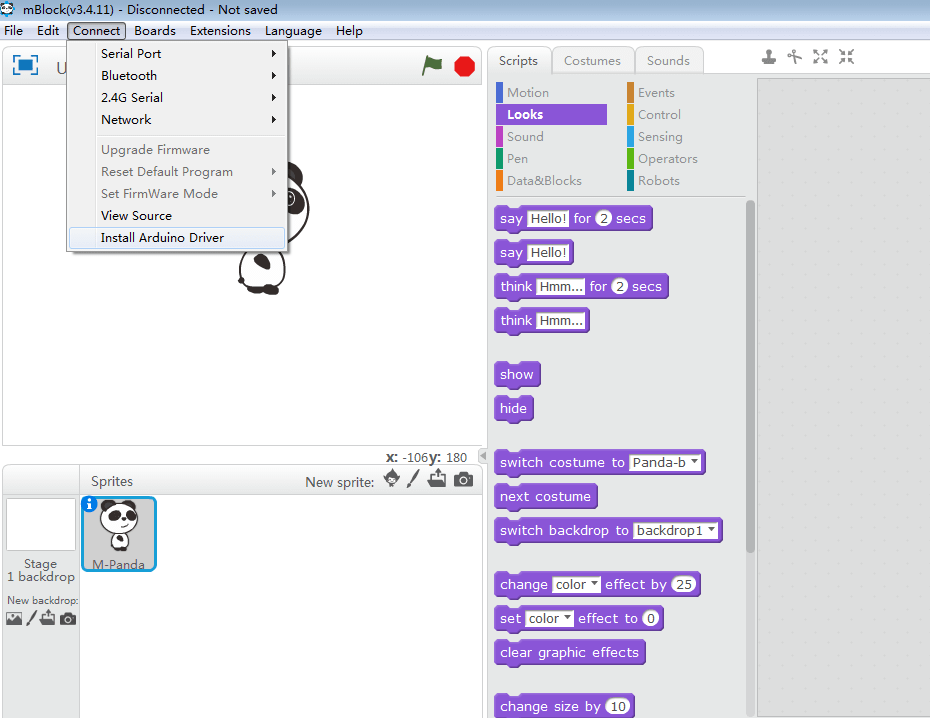Choose Install Arduino Driver
This screenshot has height=718, width=930.
tap(177, 237)
